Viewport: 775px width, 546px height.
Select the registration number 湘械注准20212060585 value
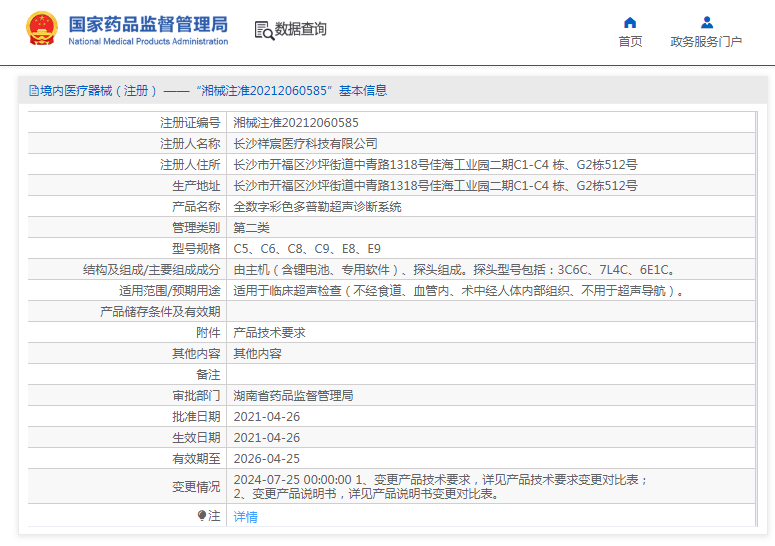click(x=296, y=123)
